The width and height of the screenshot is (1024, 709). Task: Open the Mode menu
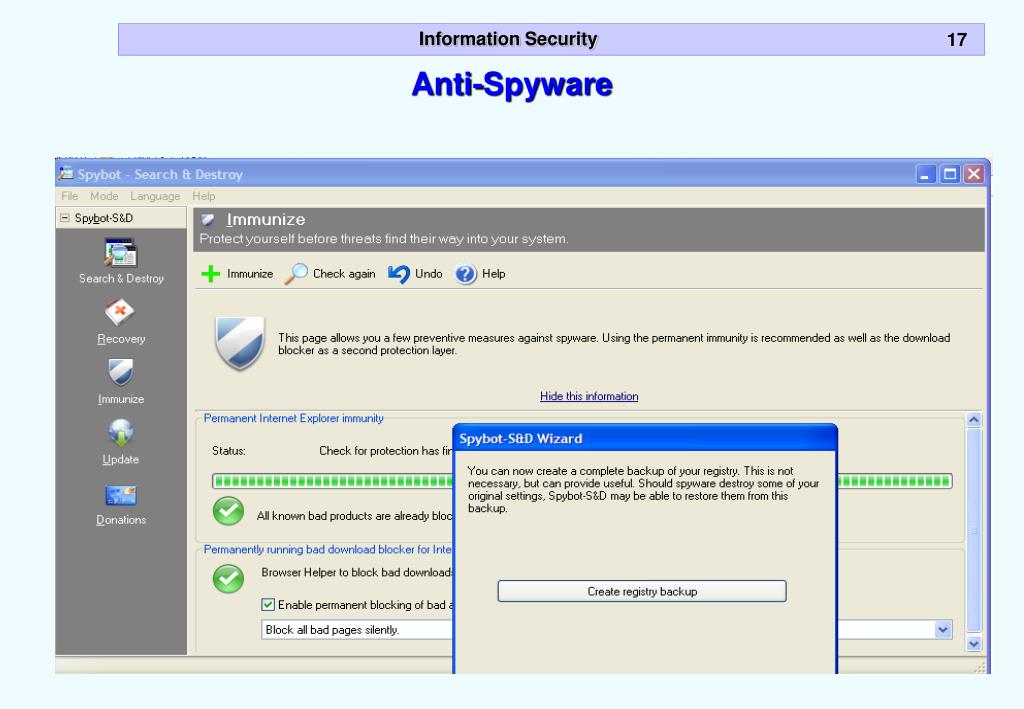coord(104,196)
